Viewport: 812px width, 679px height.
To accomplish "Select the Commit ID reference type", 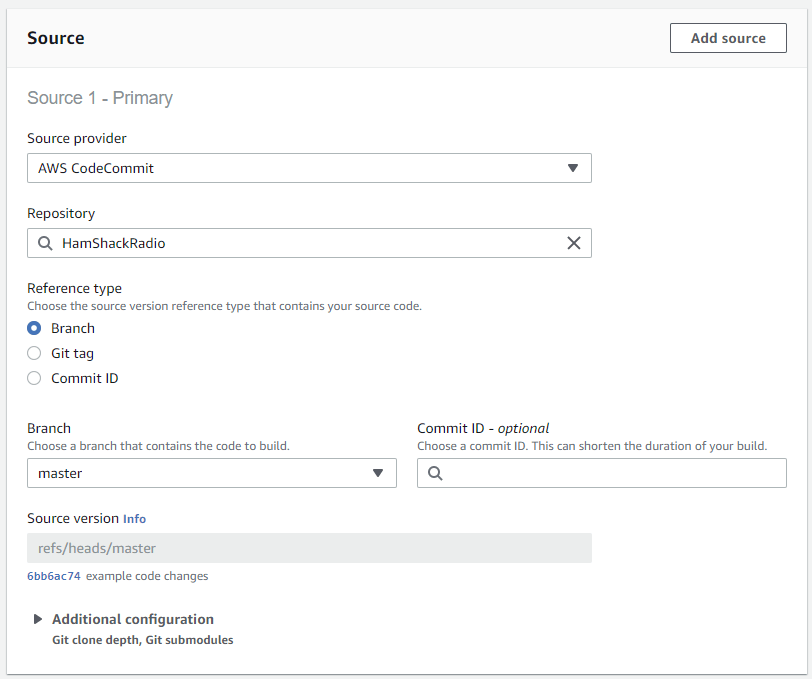I will (34, 378).
